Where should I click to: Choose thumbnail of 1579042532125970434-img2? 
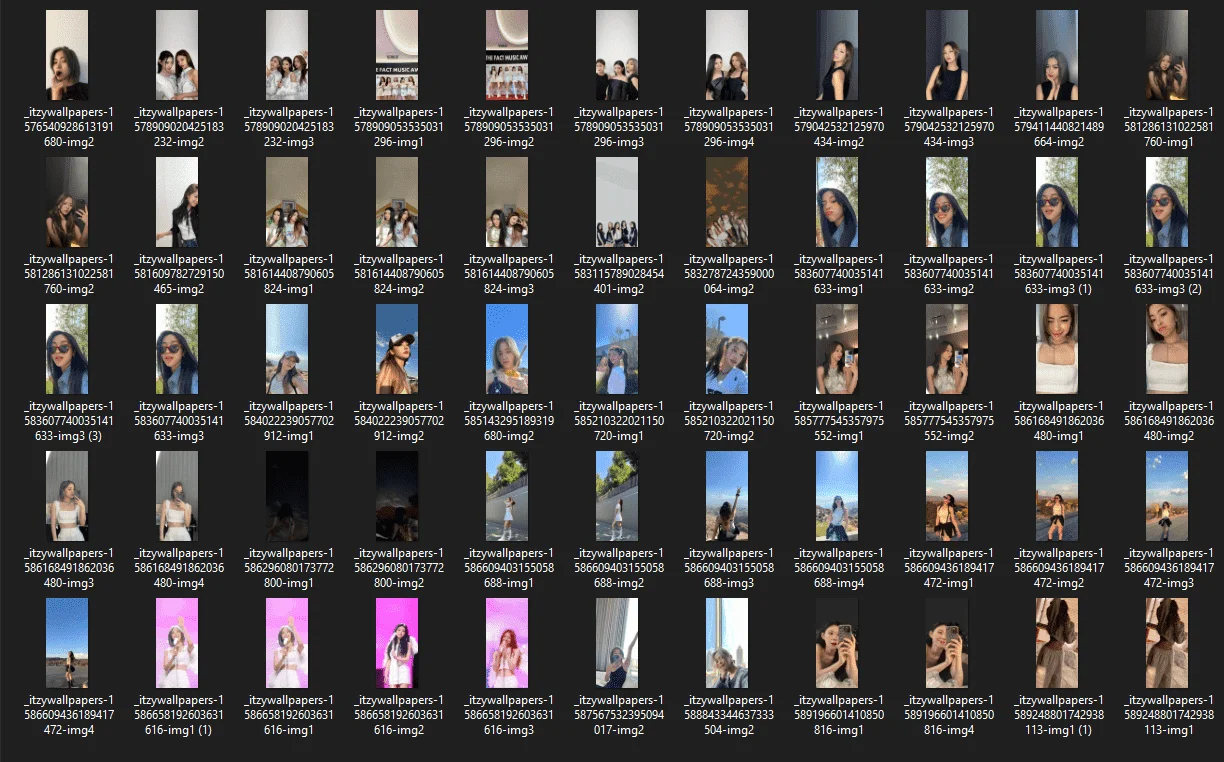click(837, 56)
